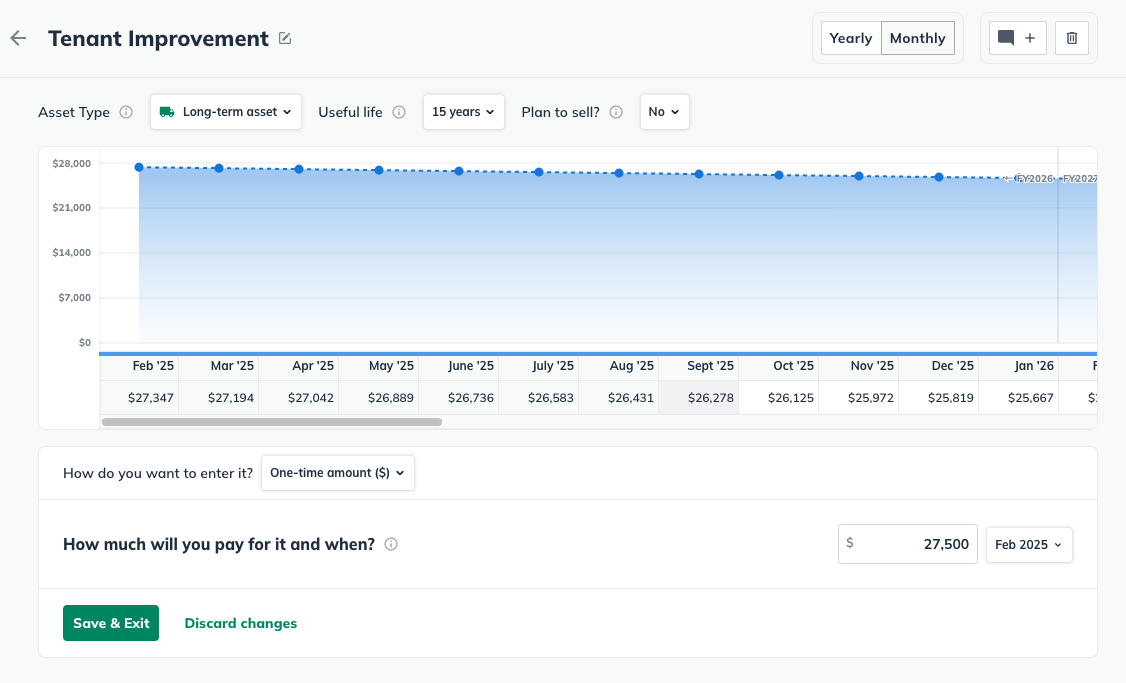The width and height of the screenshot is (1126, 683).
Task: Click the Plan to sell info icon
Action: pos(616,112)
